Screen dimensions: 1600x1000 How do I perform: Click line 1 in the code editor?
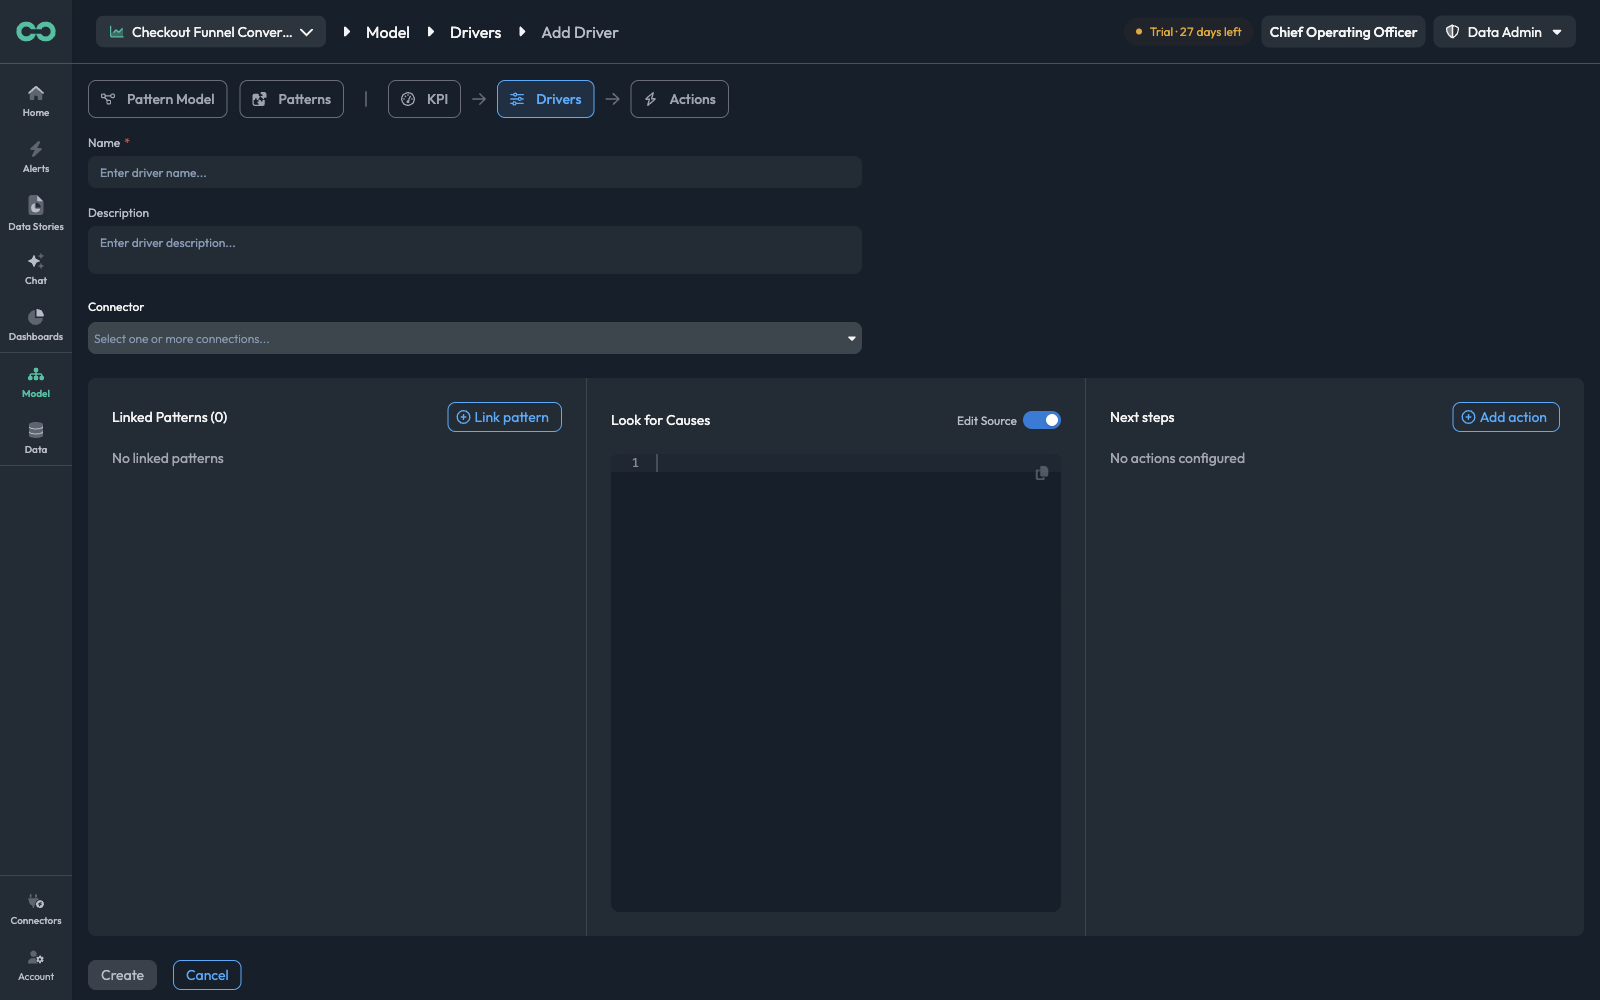[835, 463]
